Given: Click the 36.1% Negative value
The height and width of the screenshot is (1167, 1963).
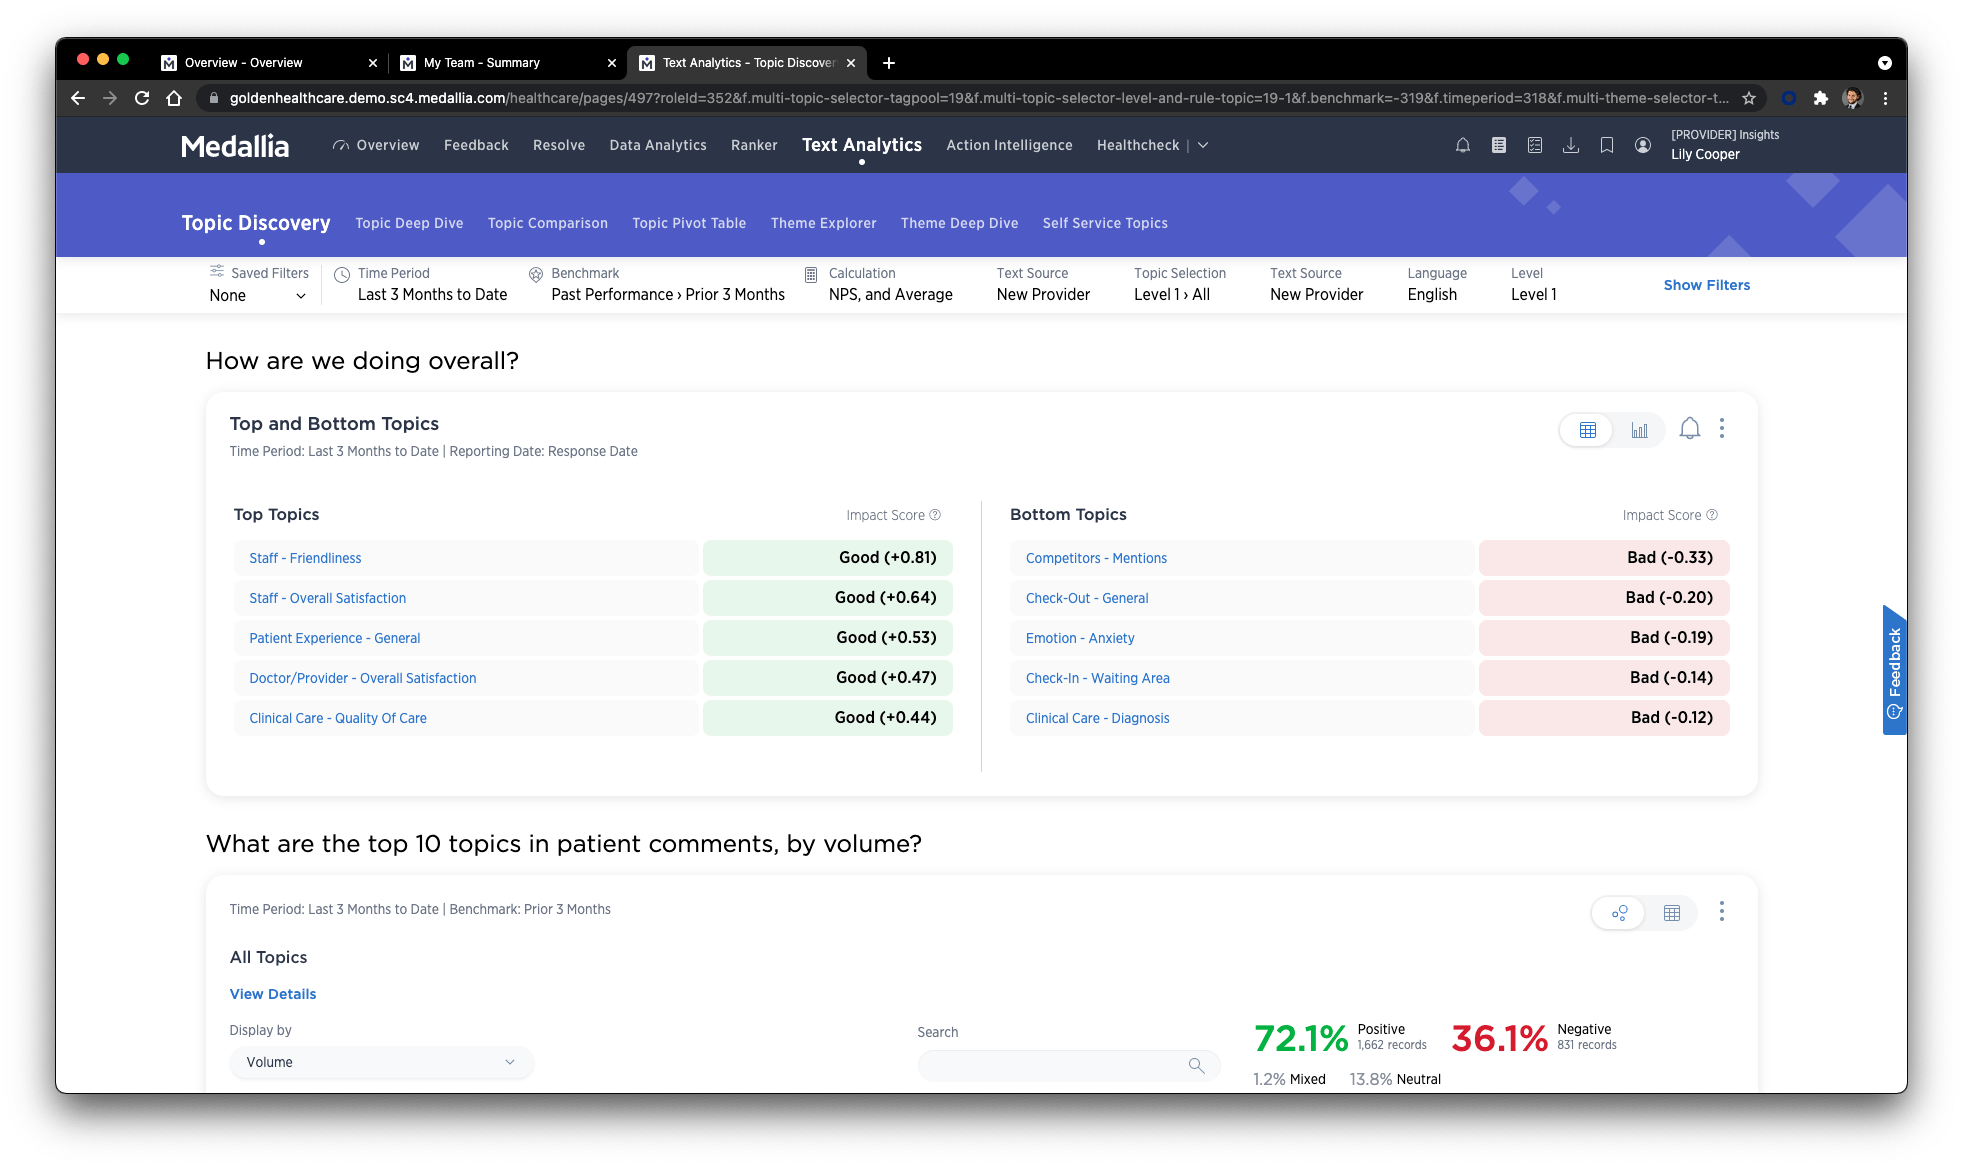Looking at the screenshot, I should [x=1499, y=1039].
